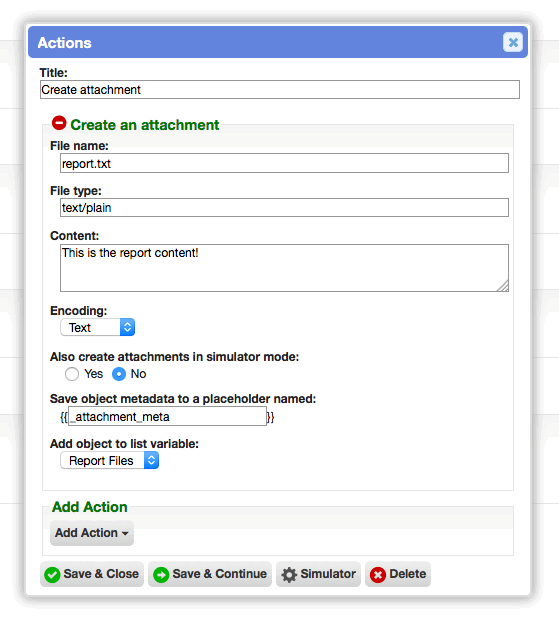Click inside the Content text area
Screen dimensions: 559x620
[284, 268]
